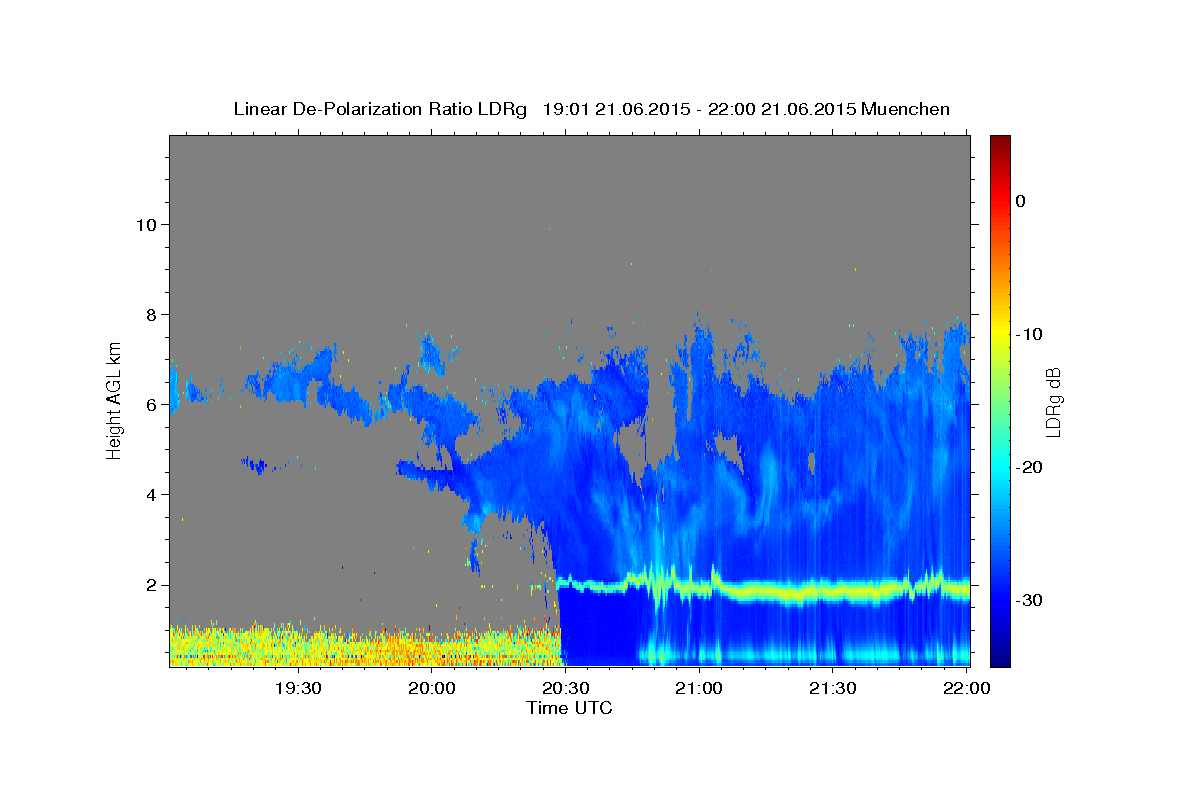Click the colorbar value -30 label
The height and width of the screenshot is (800, 1200).
click(1030, 600)
